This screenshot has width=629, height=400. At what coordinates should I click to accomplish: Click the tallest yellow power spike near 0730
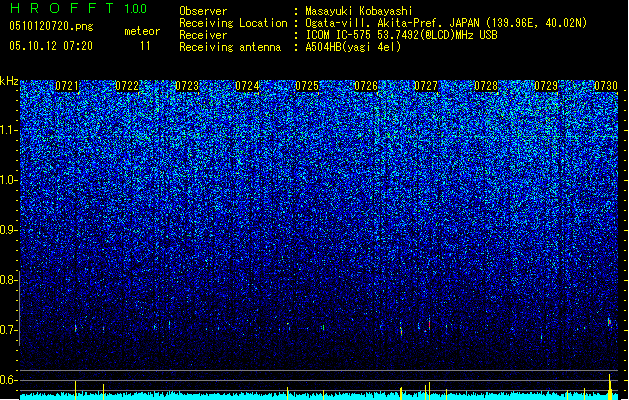610,387
